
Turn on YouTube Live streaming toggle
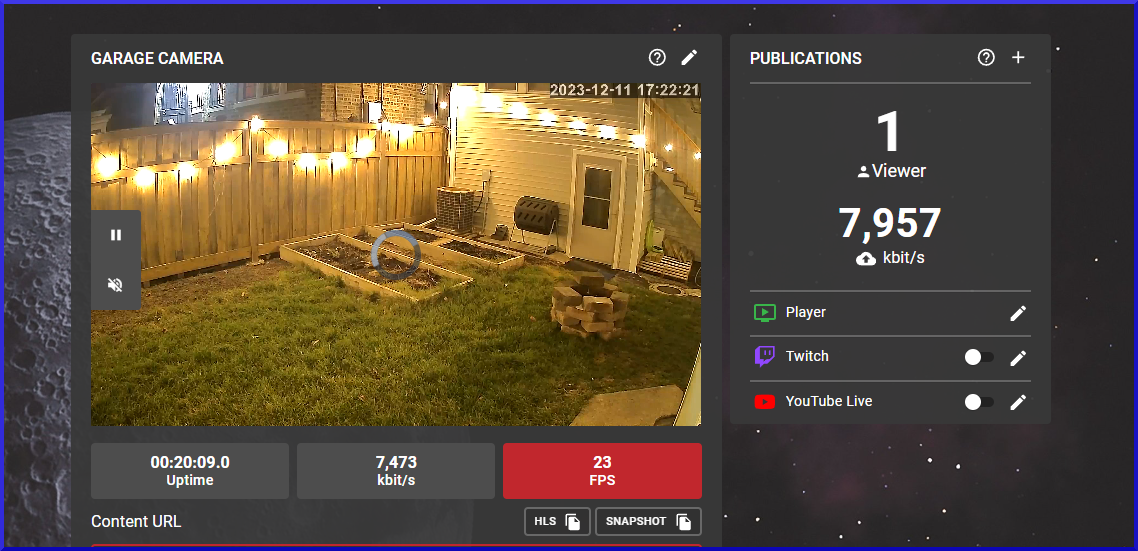978,402
